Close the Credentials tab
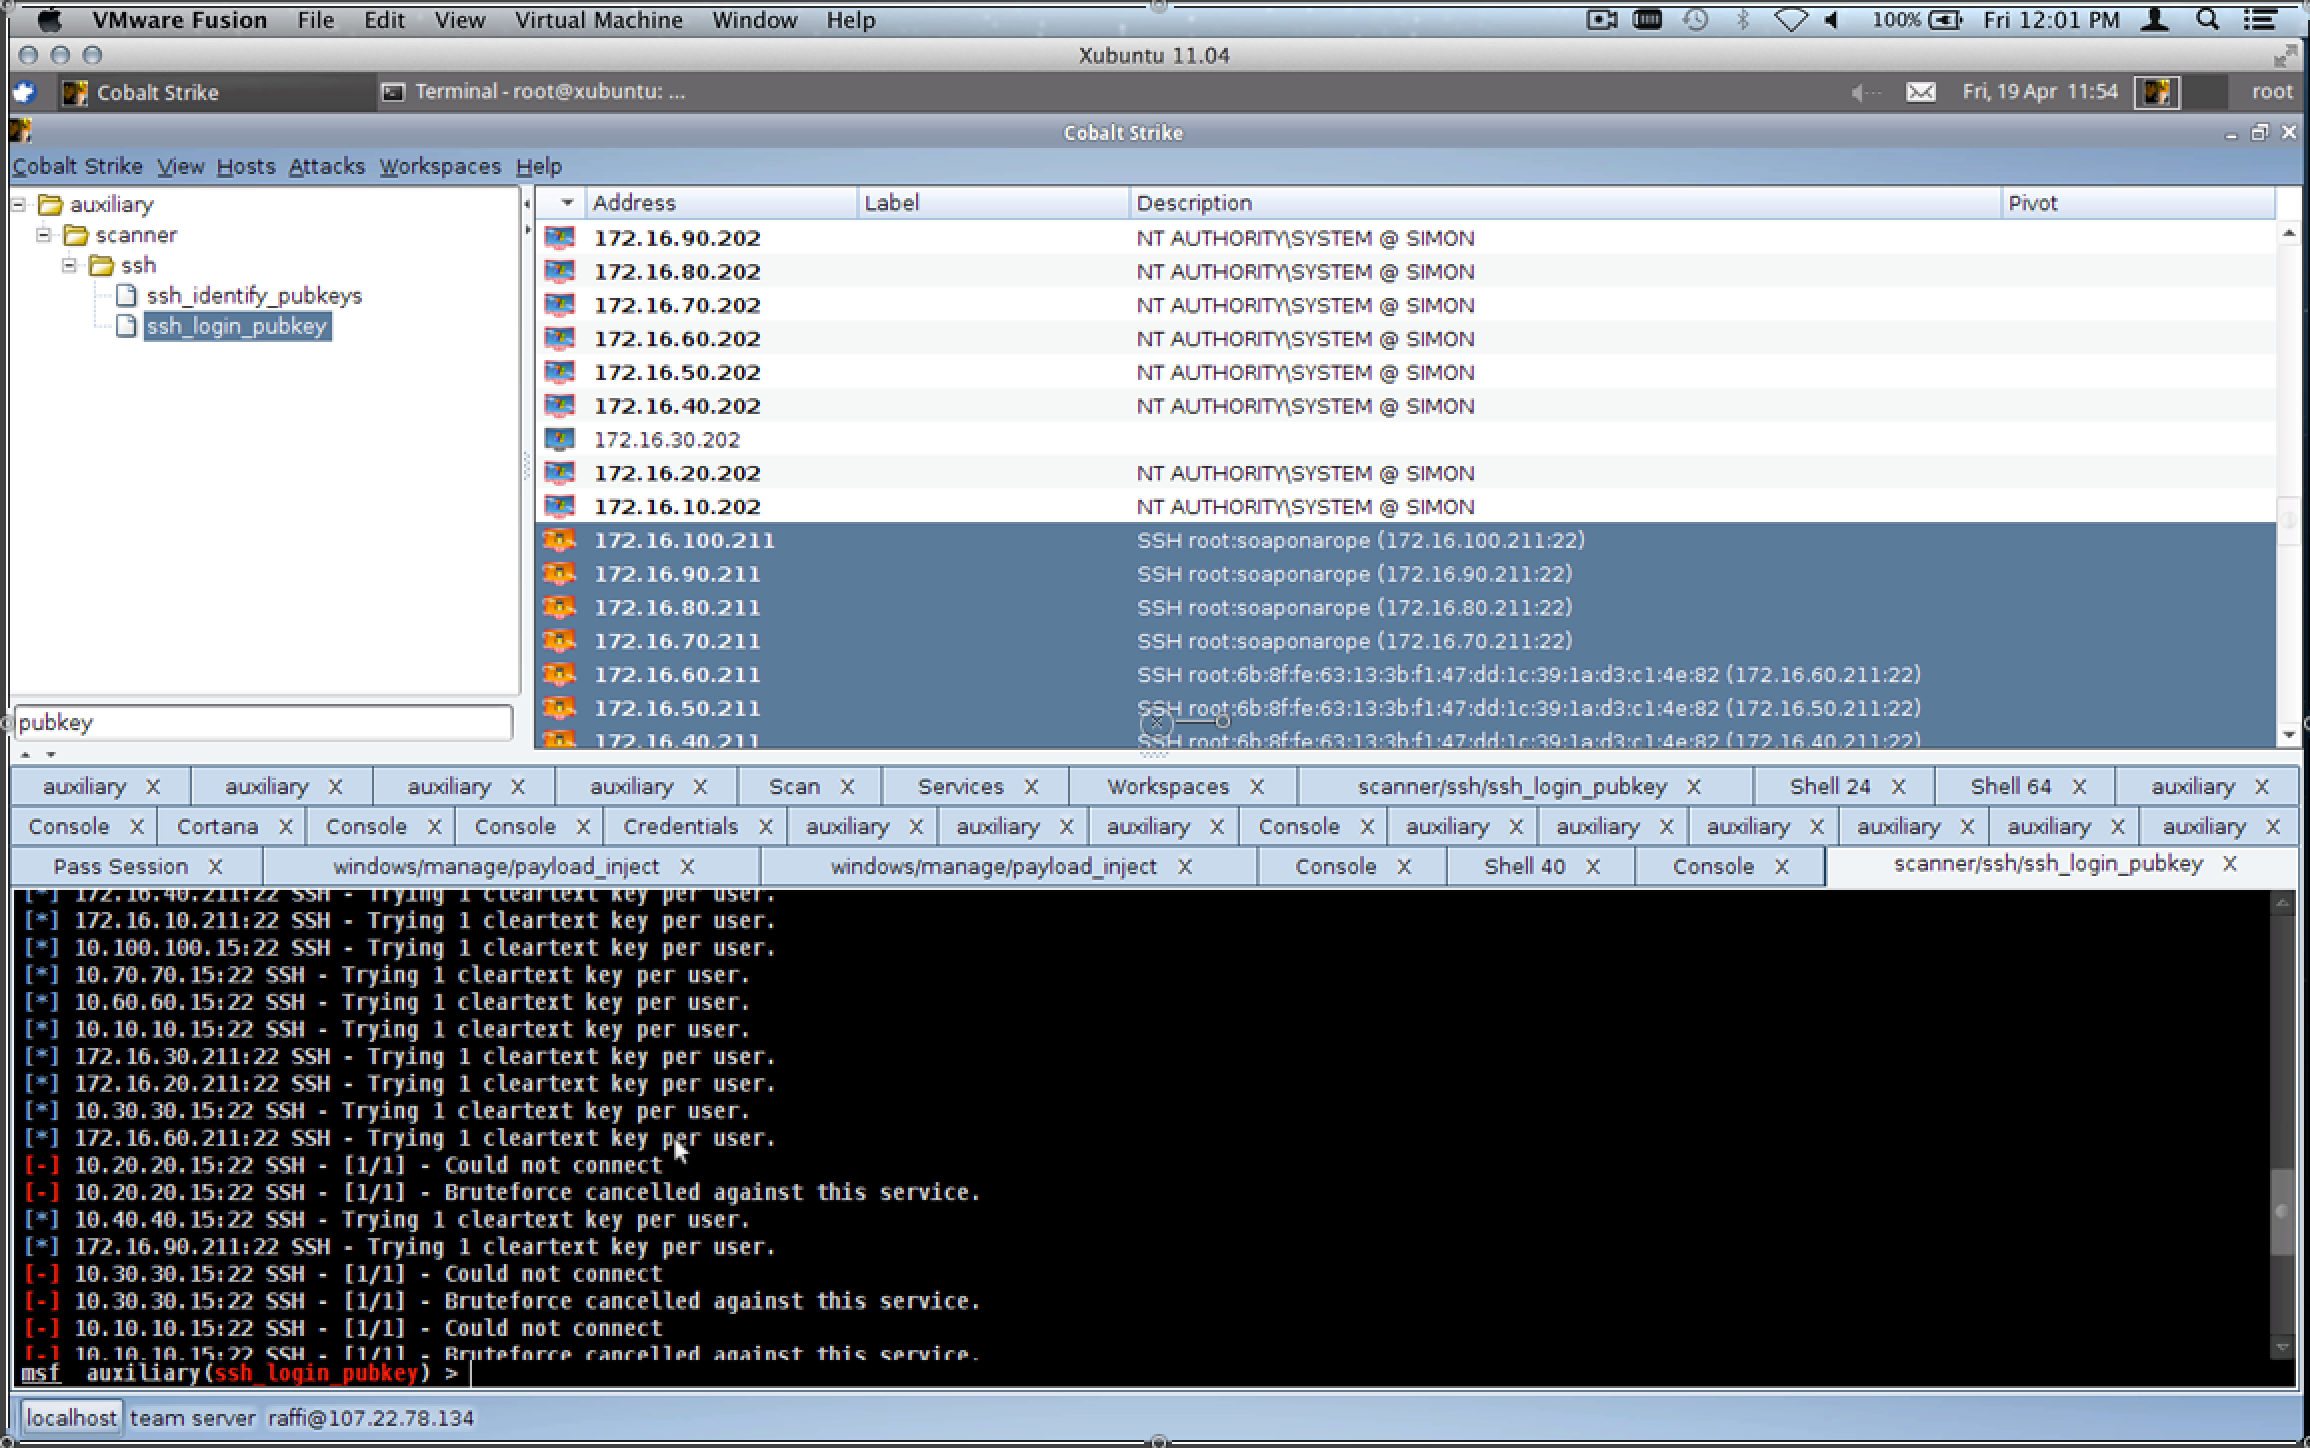The image size is (2310, 1448). point(765,827)
